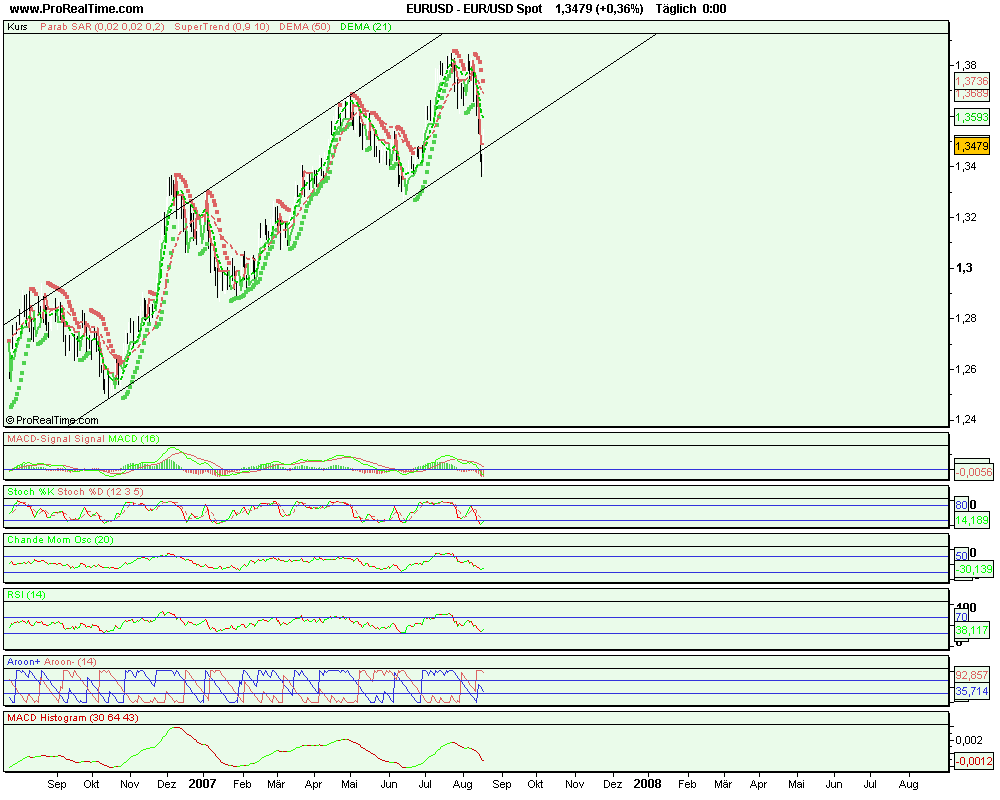Click the DEMA (21) legend label
The width and height of the screenshot is (1000, 800).
click(365, 27)
